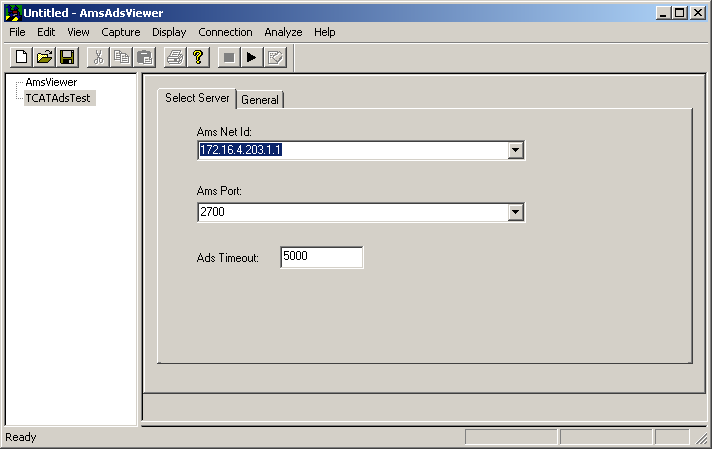Open the Analyze menu
This screenshot has height=449, width=712.
283,32
